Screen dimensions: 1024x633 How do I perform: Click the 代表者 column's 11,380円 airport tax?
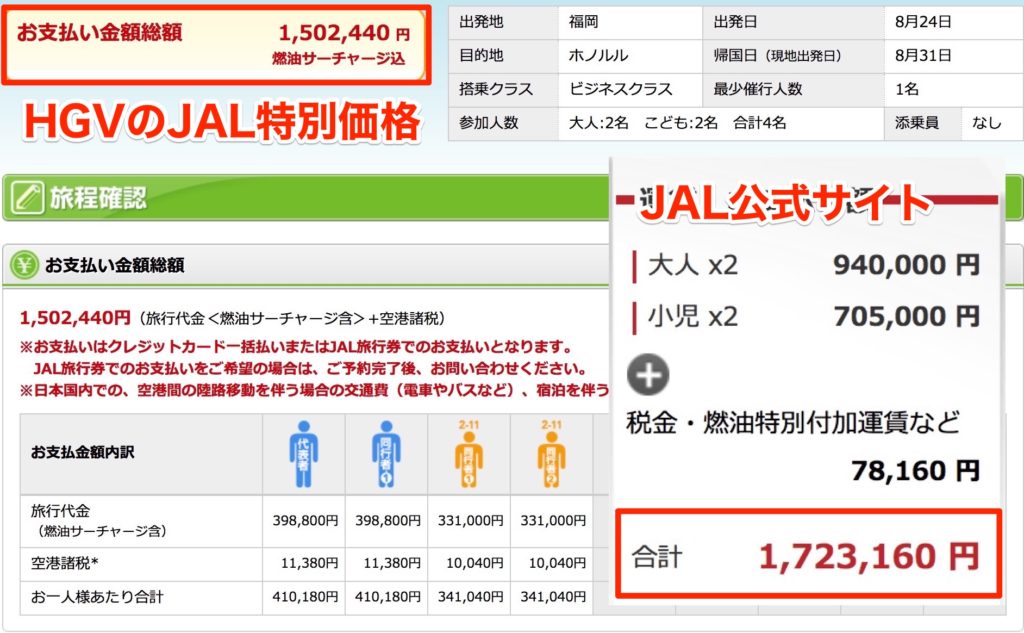tap(309, 563)
